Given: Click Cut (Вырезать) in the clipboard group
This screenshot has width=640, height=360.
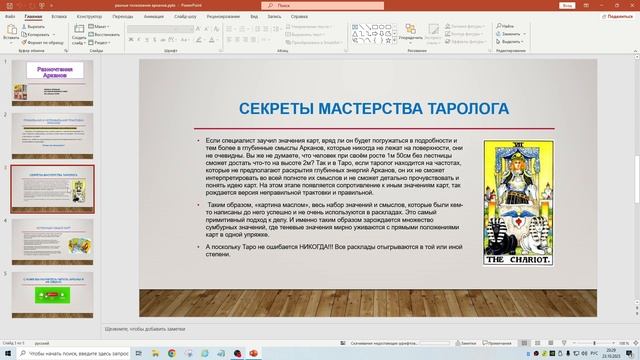Looking at the screenshot, I should tap(33, 27).
